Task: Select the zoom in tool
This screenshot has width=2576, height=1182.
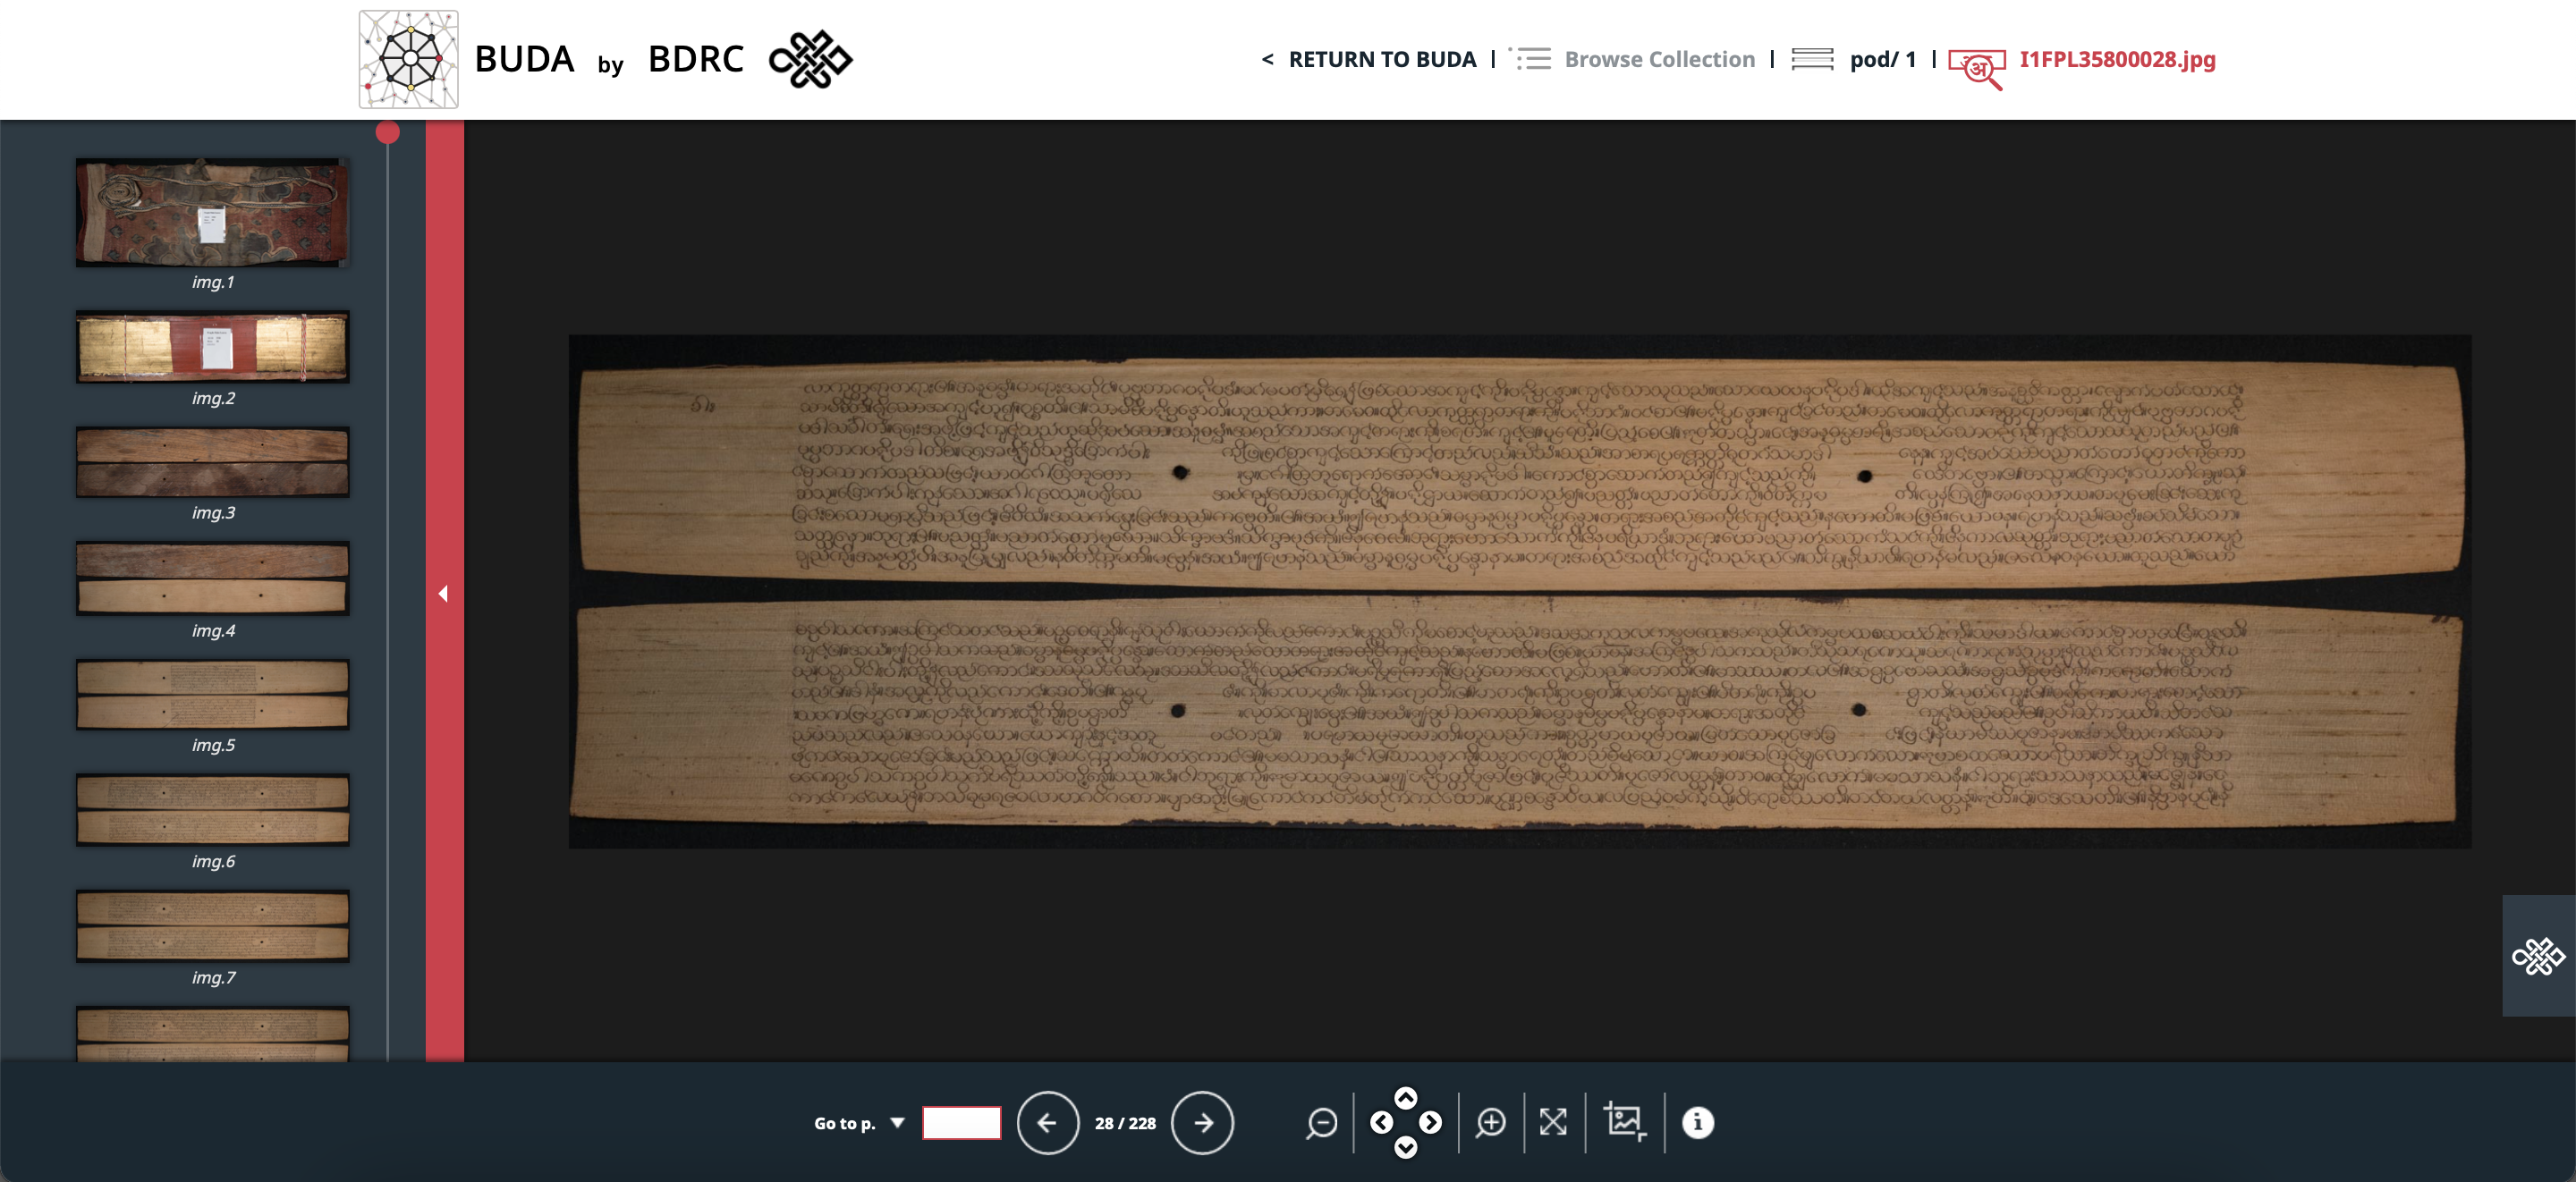Action: click(x=1490, y=1122)
